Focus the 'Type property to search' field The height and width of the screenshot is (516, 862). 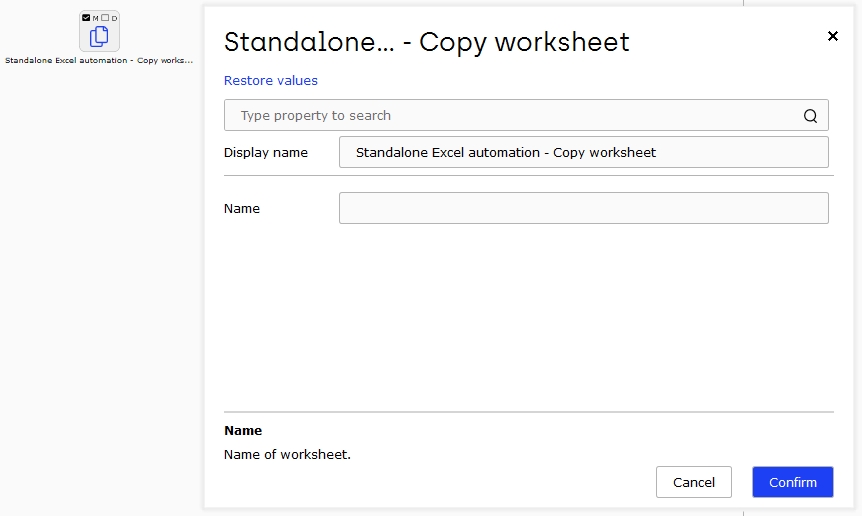click(526, 115)
